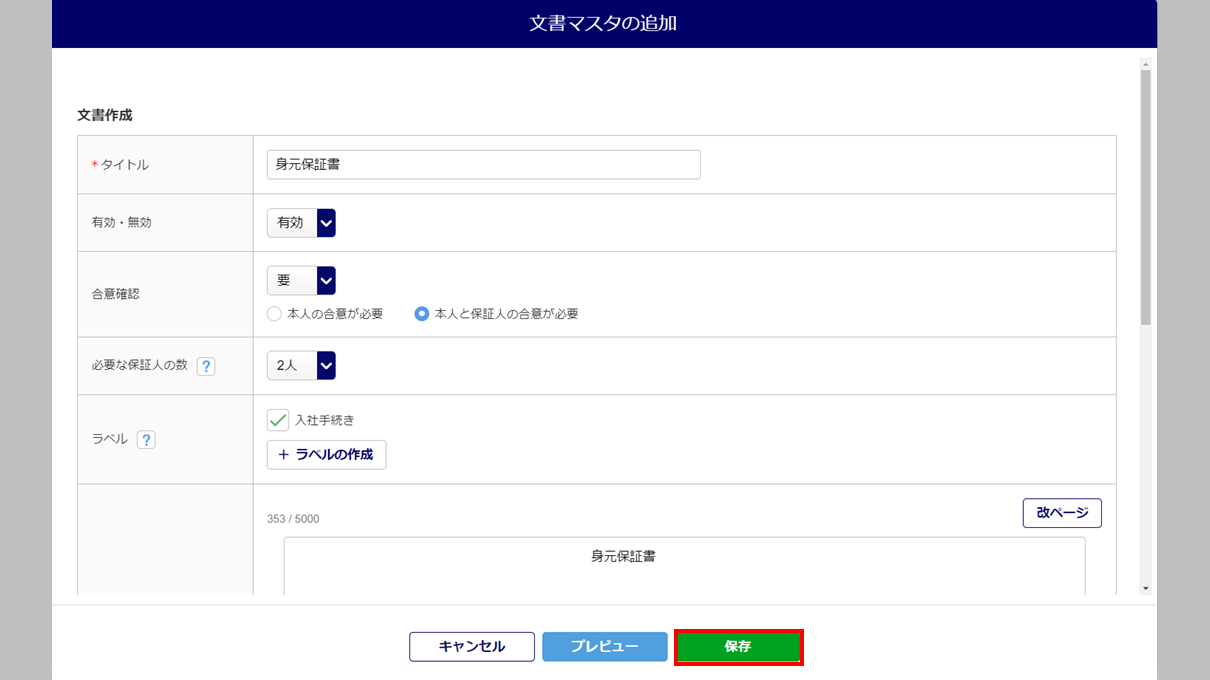Image resolution: width=1210 pixels, height=680 pixels.
Task: Click inside the document body text area
Action: click(x=684, y=566)
